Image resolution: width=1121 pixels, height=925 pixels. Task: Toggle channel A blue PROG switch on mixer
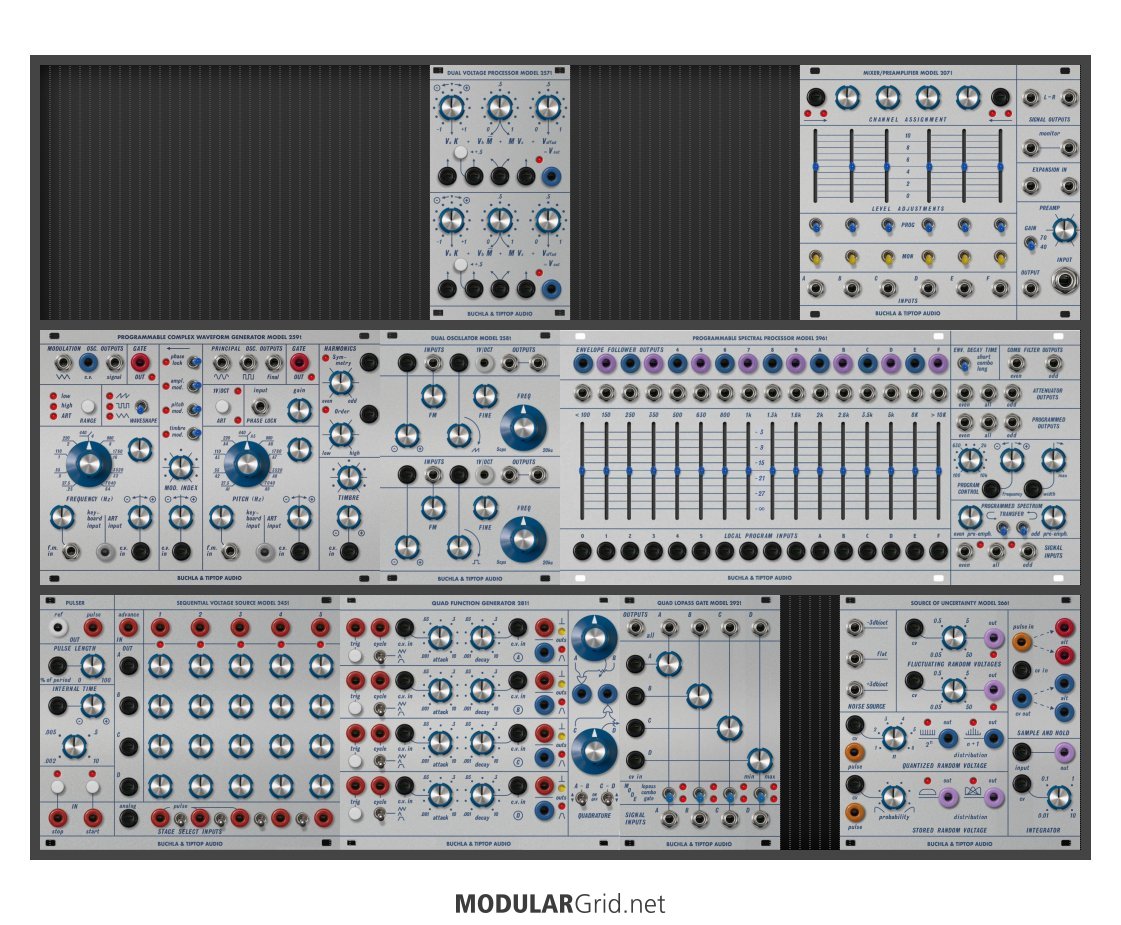816,227
